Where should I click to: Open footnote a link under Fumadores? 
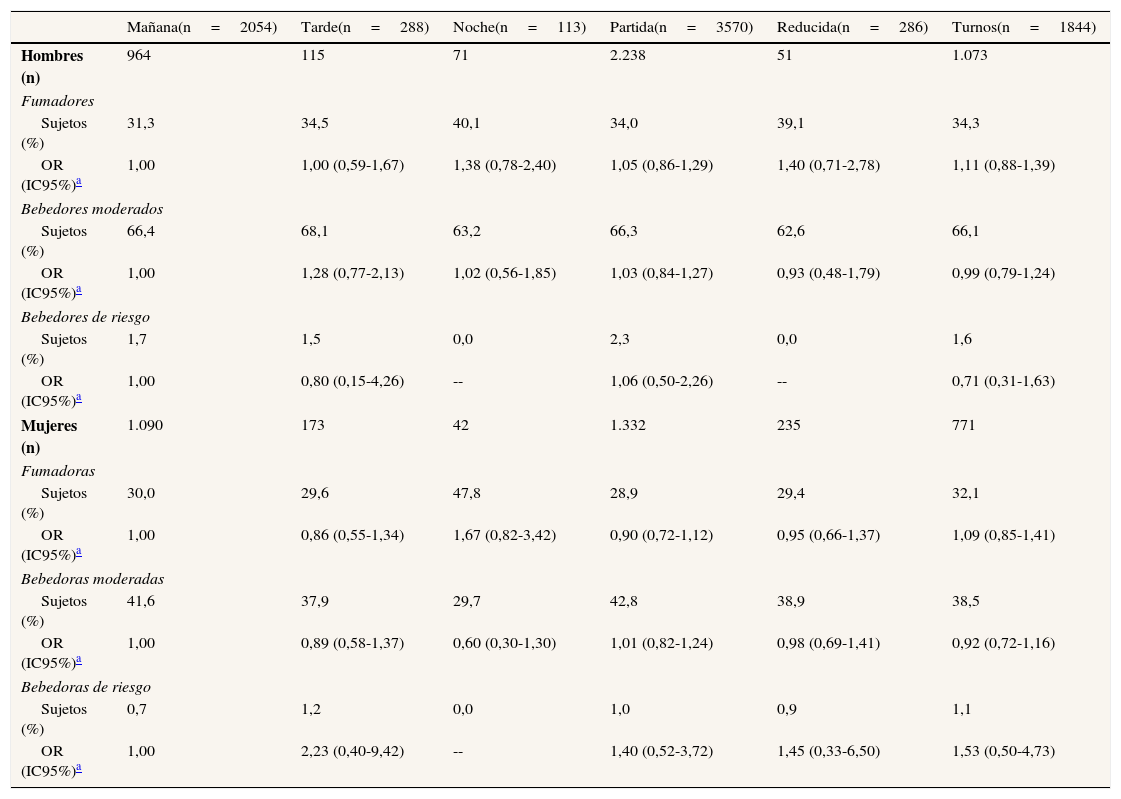point(79,182)
